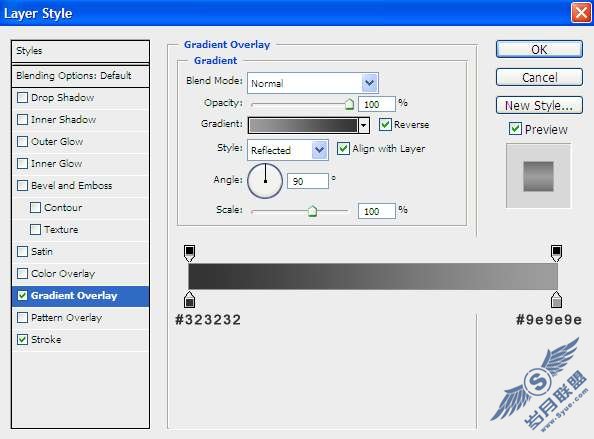This screenshot has height=439, width=594.
Task: Select the #9e9e9e color stop
Action: (x=556, y=300)
